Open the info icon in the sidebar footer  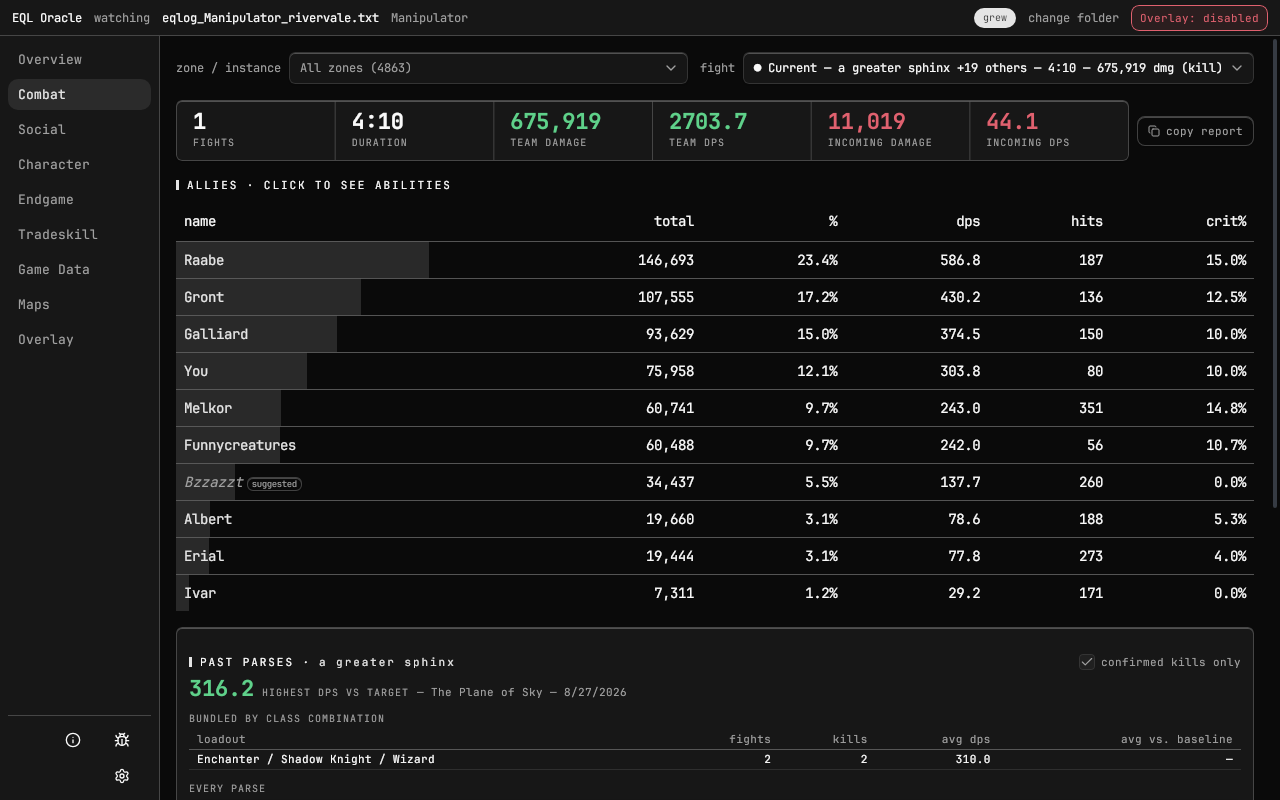tap(73, 740)
